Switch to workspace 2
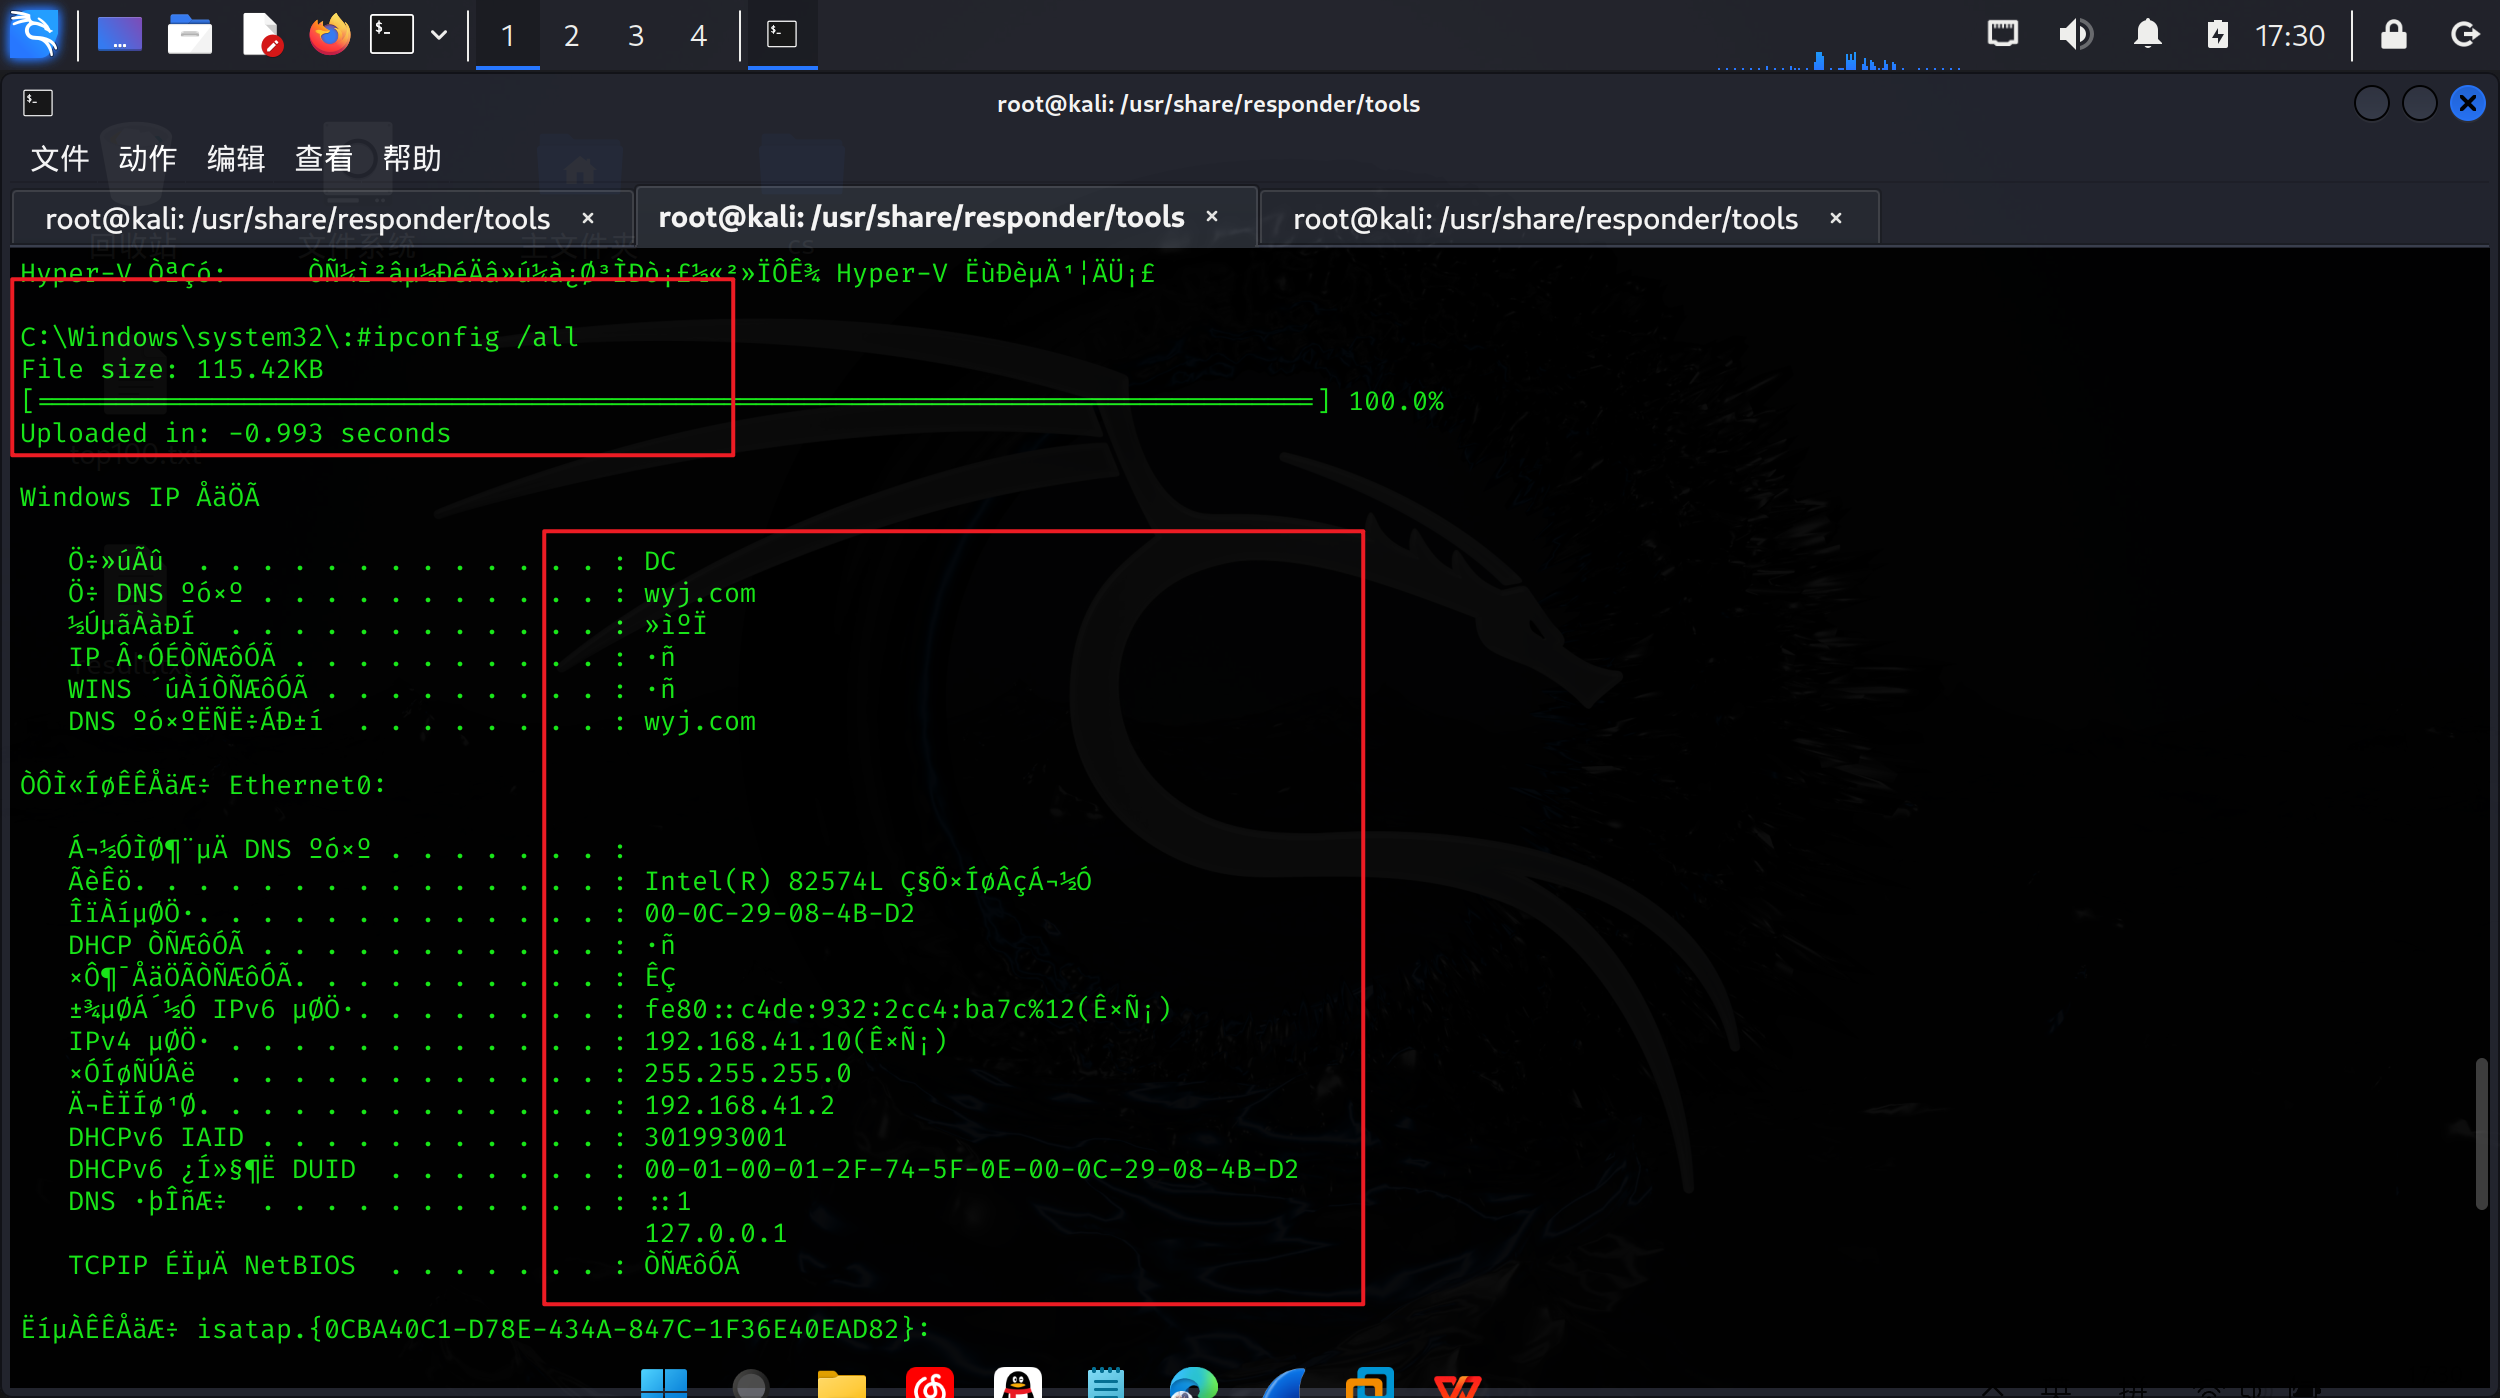Image resolution: width=2500 pixels, height=1398 pixels. click(571, 36)
